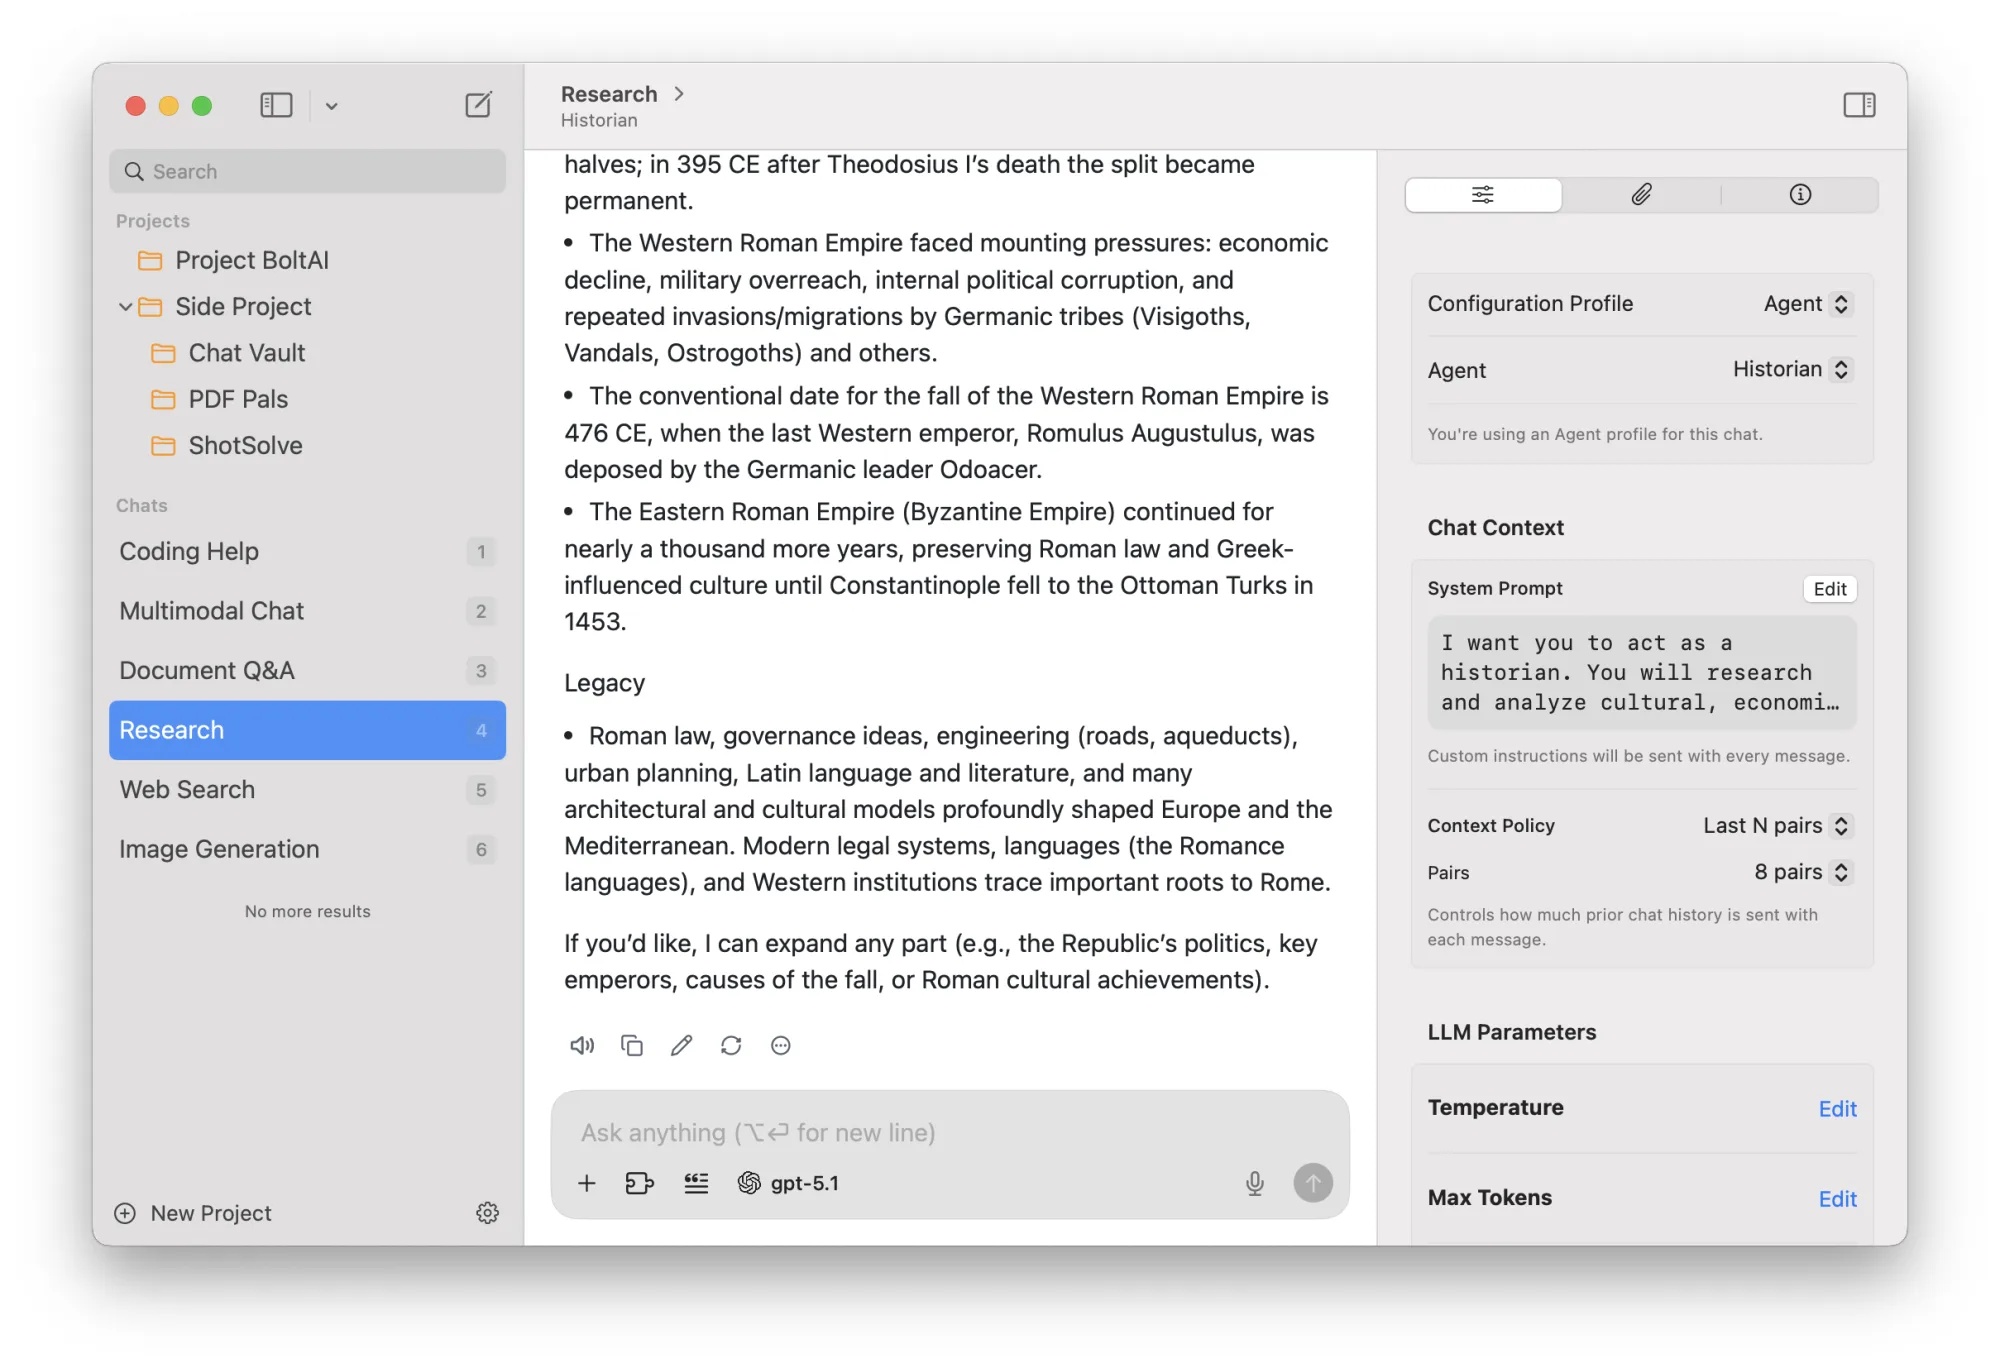Focus the Ask anything message input
This screenshot has width=2000, height=1368.
tap(950, 1133)
